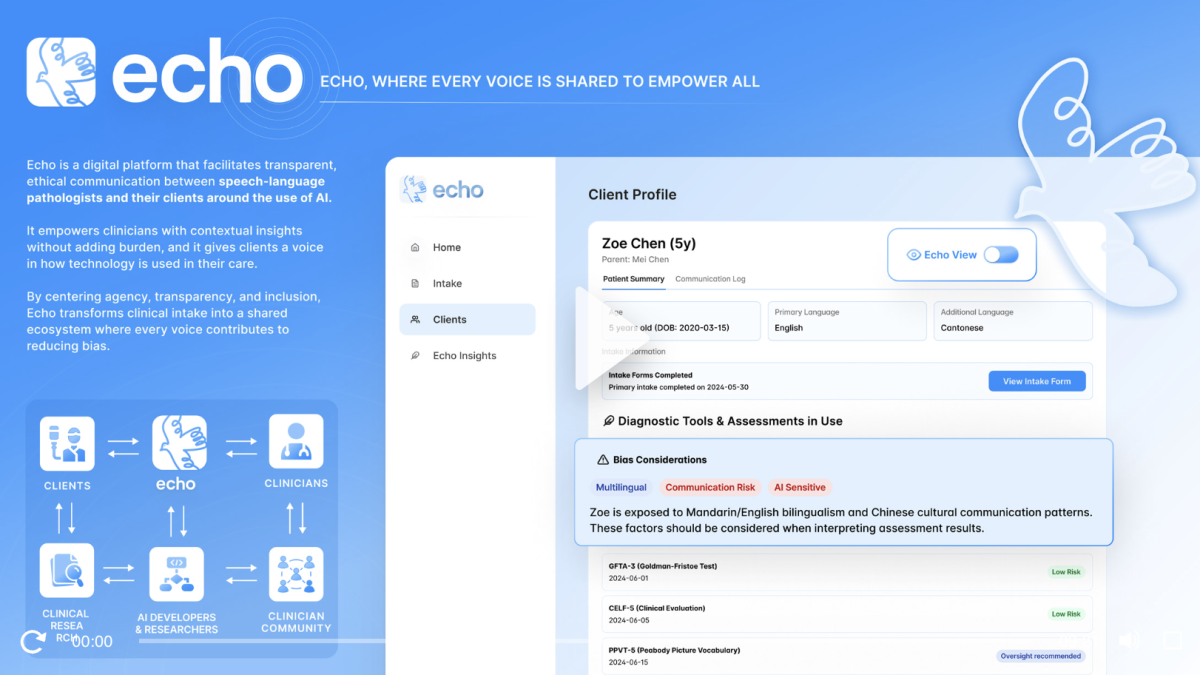Click the replay icon beside the timestamp
The image size is (1200, 675).
point(33,641)
